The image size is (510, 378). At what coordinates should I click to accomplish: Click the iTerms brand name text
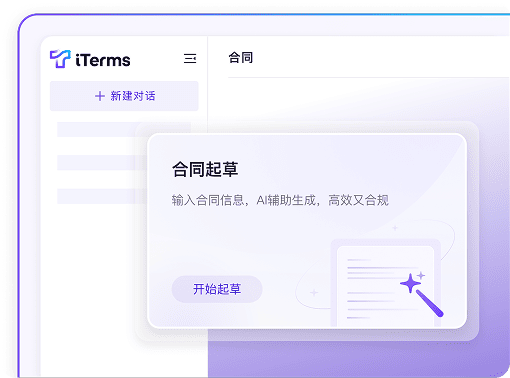pos(103,60)
